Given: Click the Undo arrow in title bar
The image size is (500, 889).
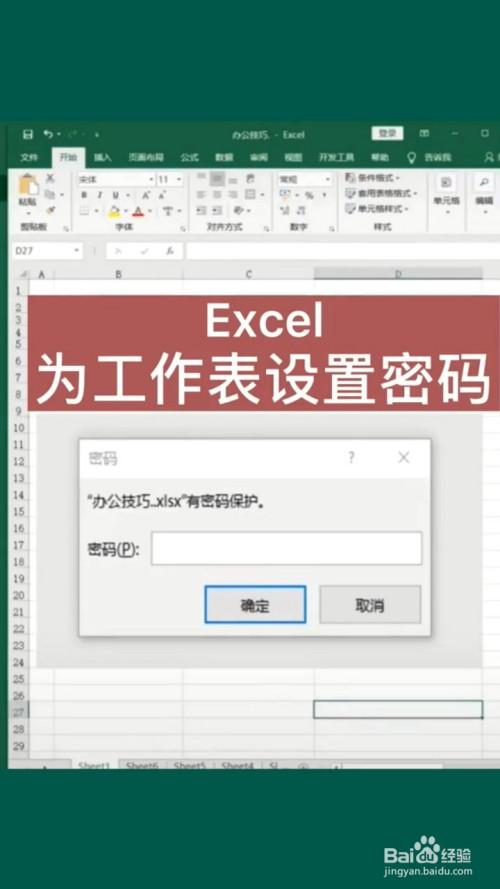Looking at the screenshot, I should coord(48,134).
